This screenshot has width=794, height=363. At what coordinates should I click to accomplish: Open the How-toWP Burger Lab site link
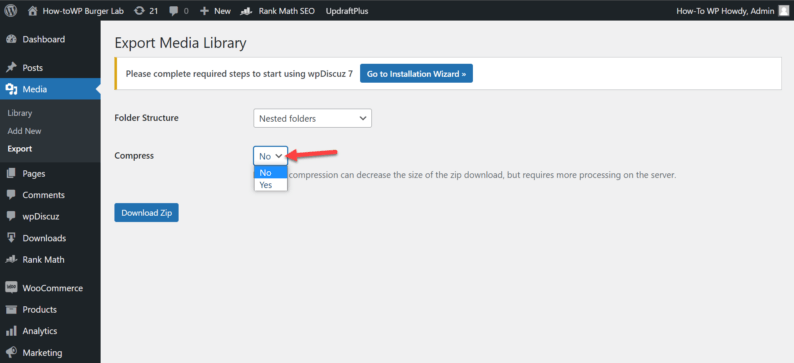tap(83, 11)
